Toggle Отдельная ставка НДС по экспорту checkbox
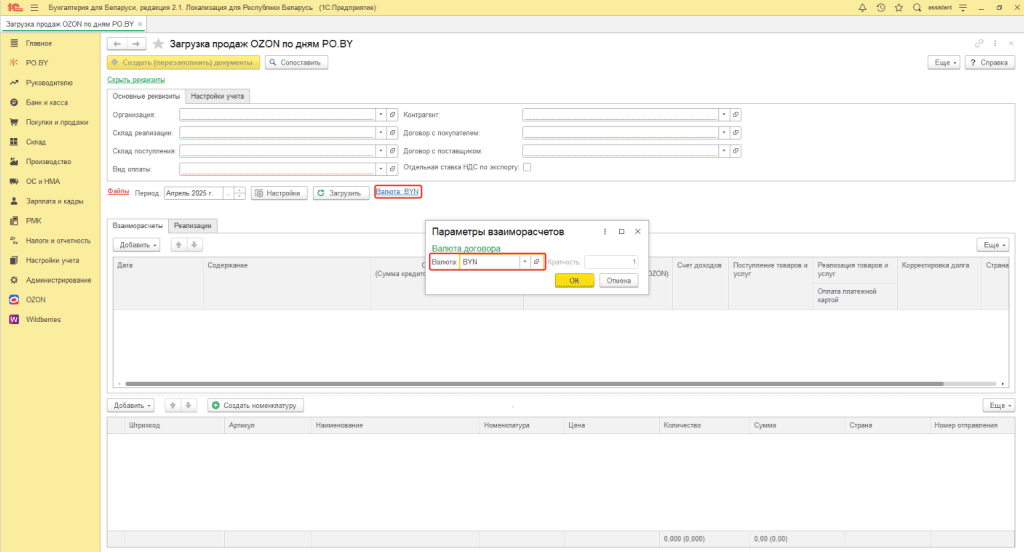The height and width of the screenshot is (552, 1024). coord(527,167)
